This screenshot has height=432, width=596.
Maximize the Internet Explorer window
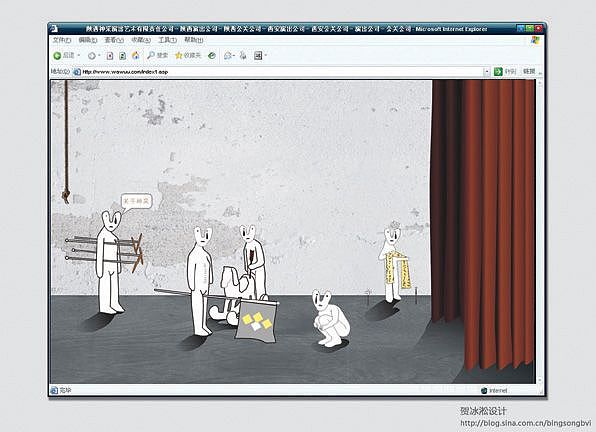pyautogui.click(x=530, y=28)
